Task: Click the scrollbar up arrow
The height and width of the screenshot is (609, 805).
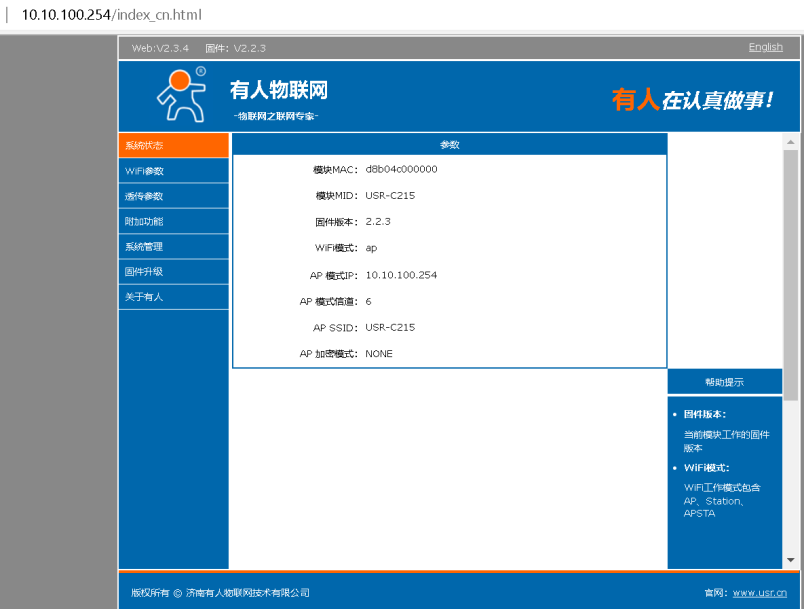Action: pos(791,143)
